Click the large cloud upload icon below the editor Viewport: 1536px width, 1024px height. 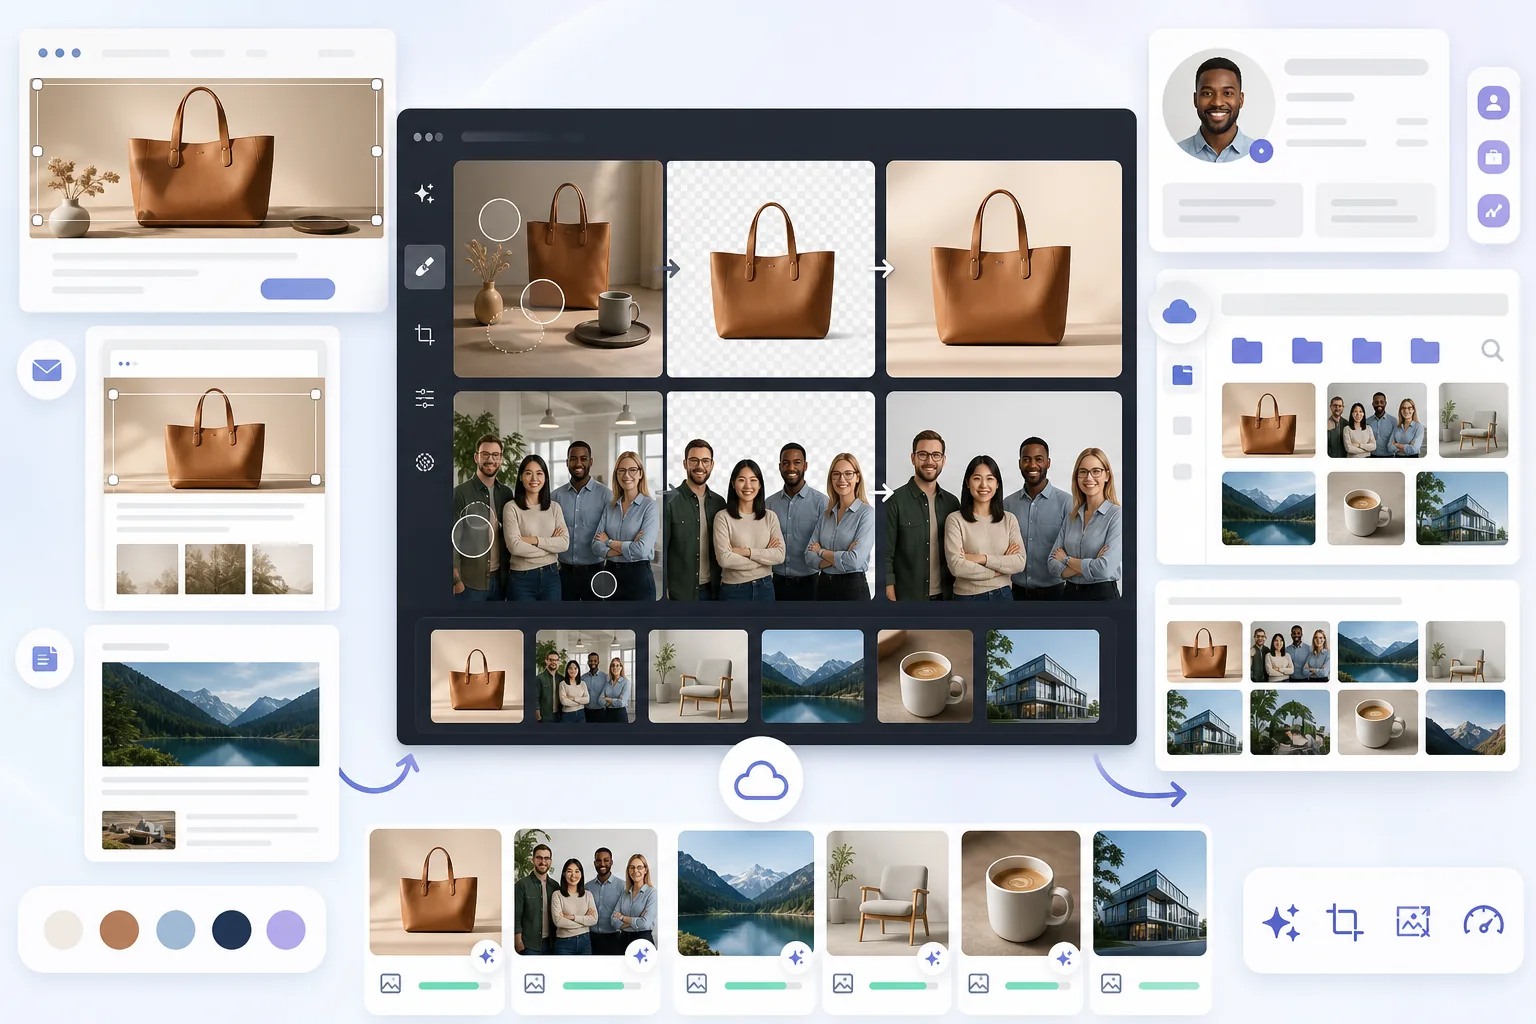(x=761, y=780)
